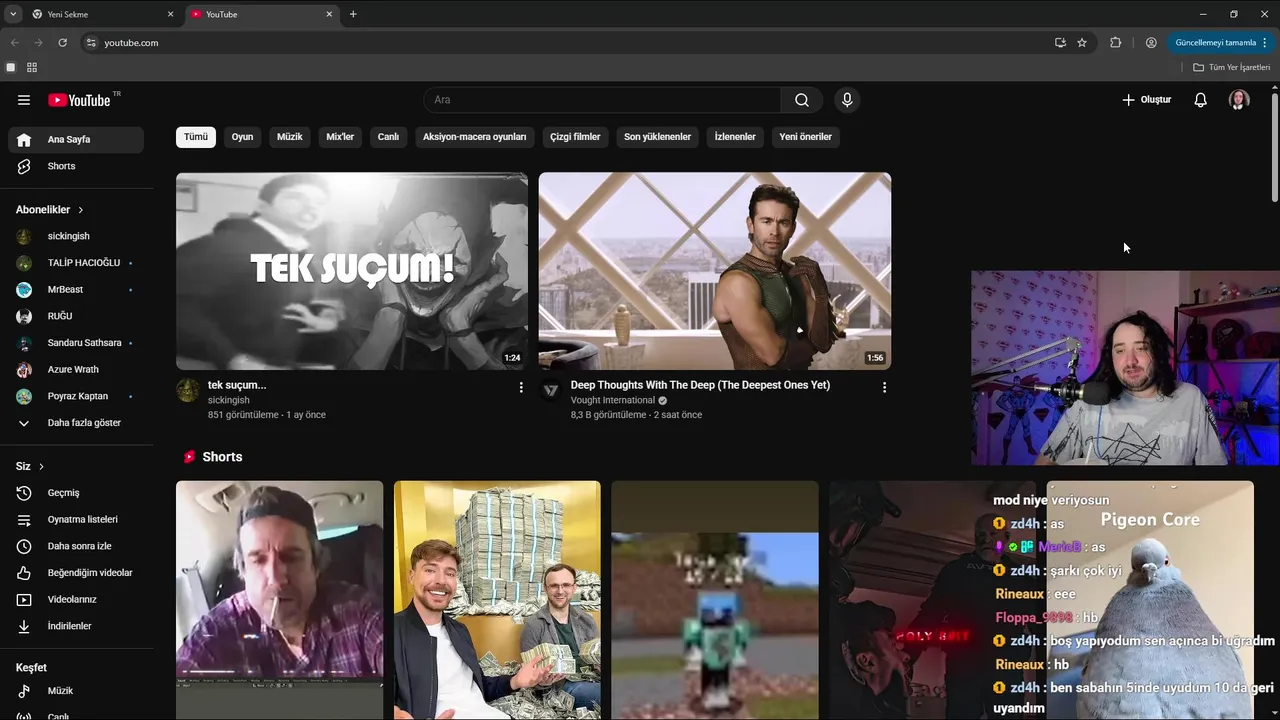
Task: Click the Oluştur create button
Action: point(1147,100)
